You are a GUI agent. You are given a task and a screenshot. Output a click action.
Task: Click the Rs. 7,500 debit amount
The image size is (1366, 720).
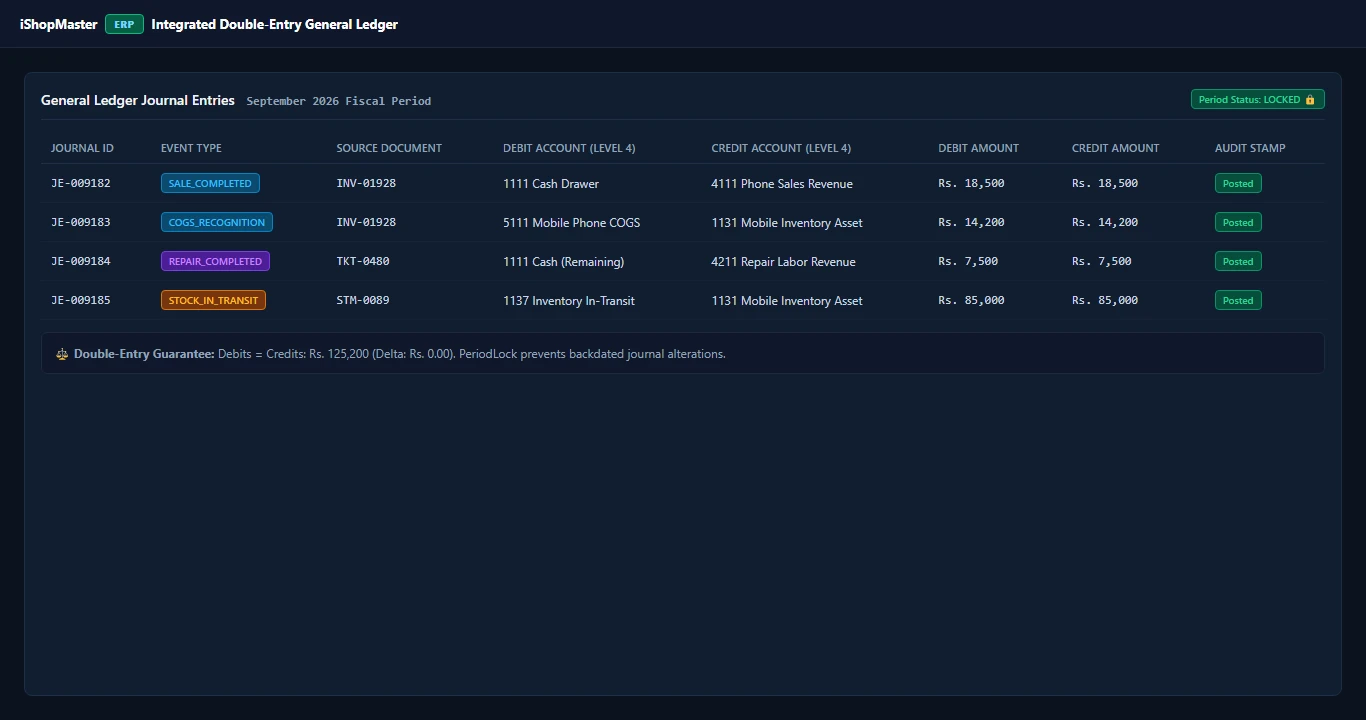(x=968, y=261)
